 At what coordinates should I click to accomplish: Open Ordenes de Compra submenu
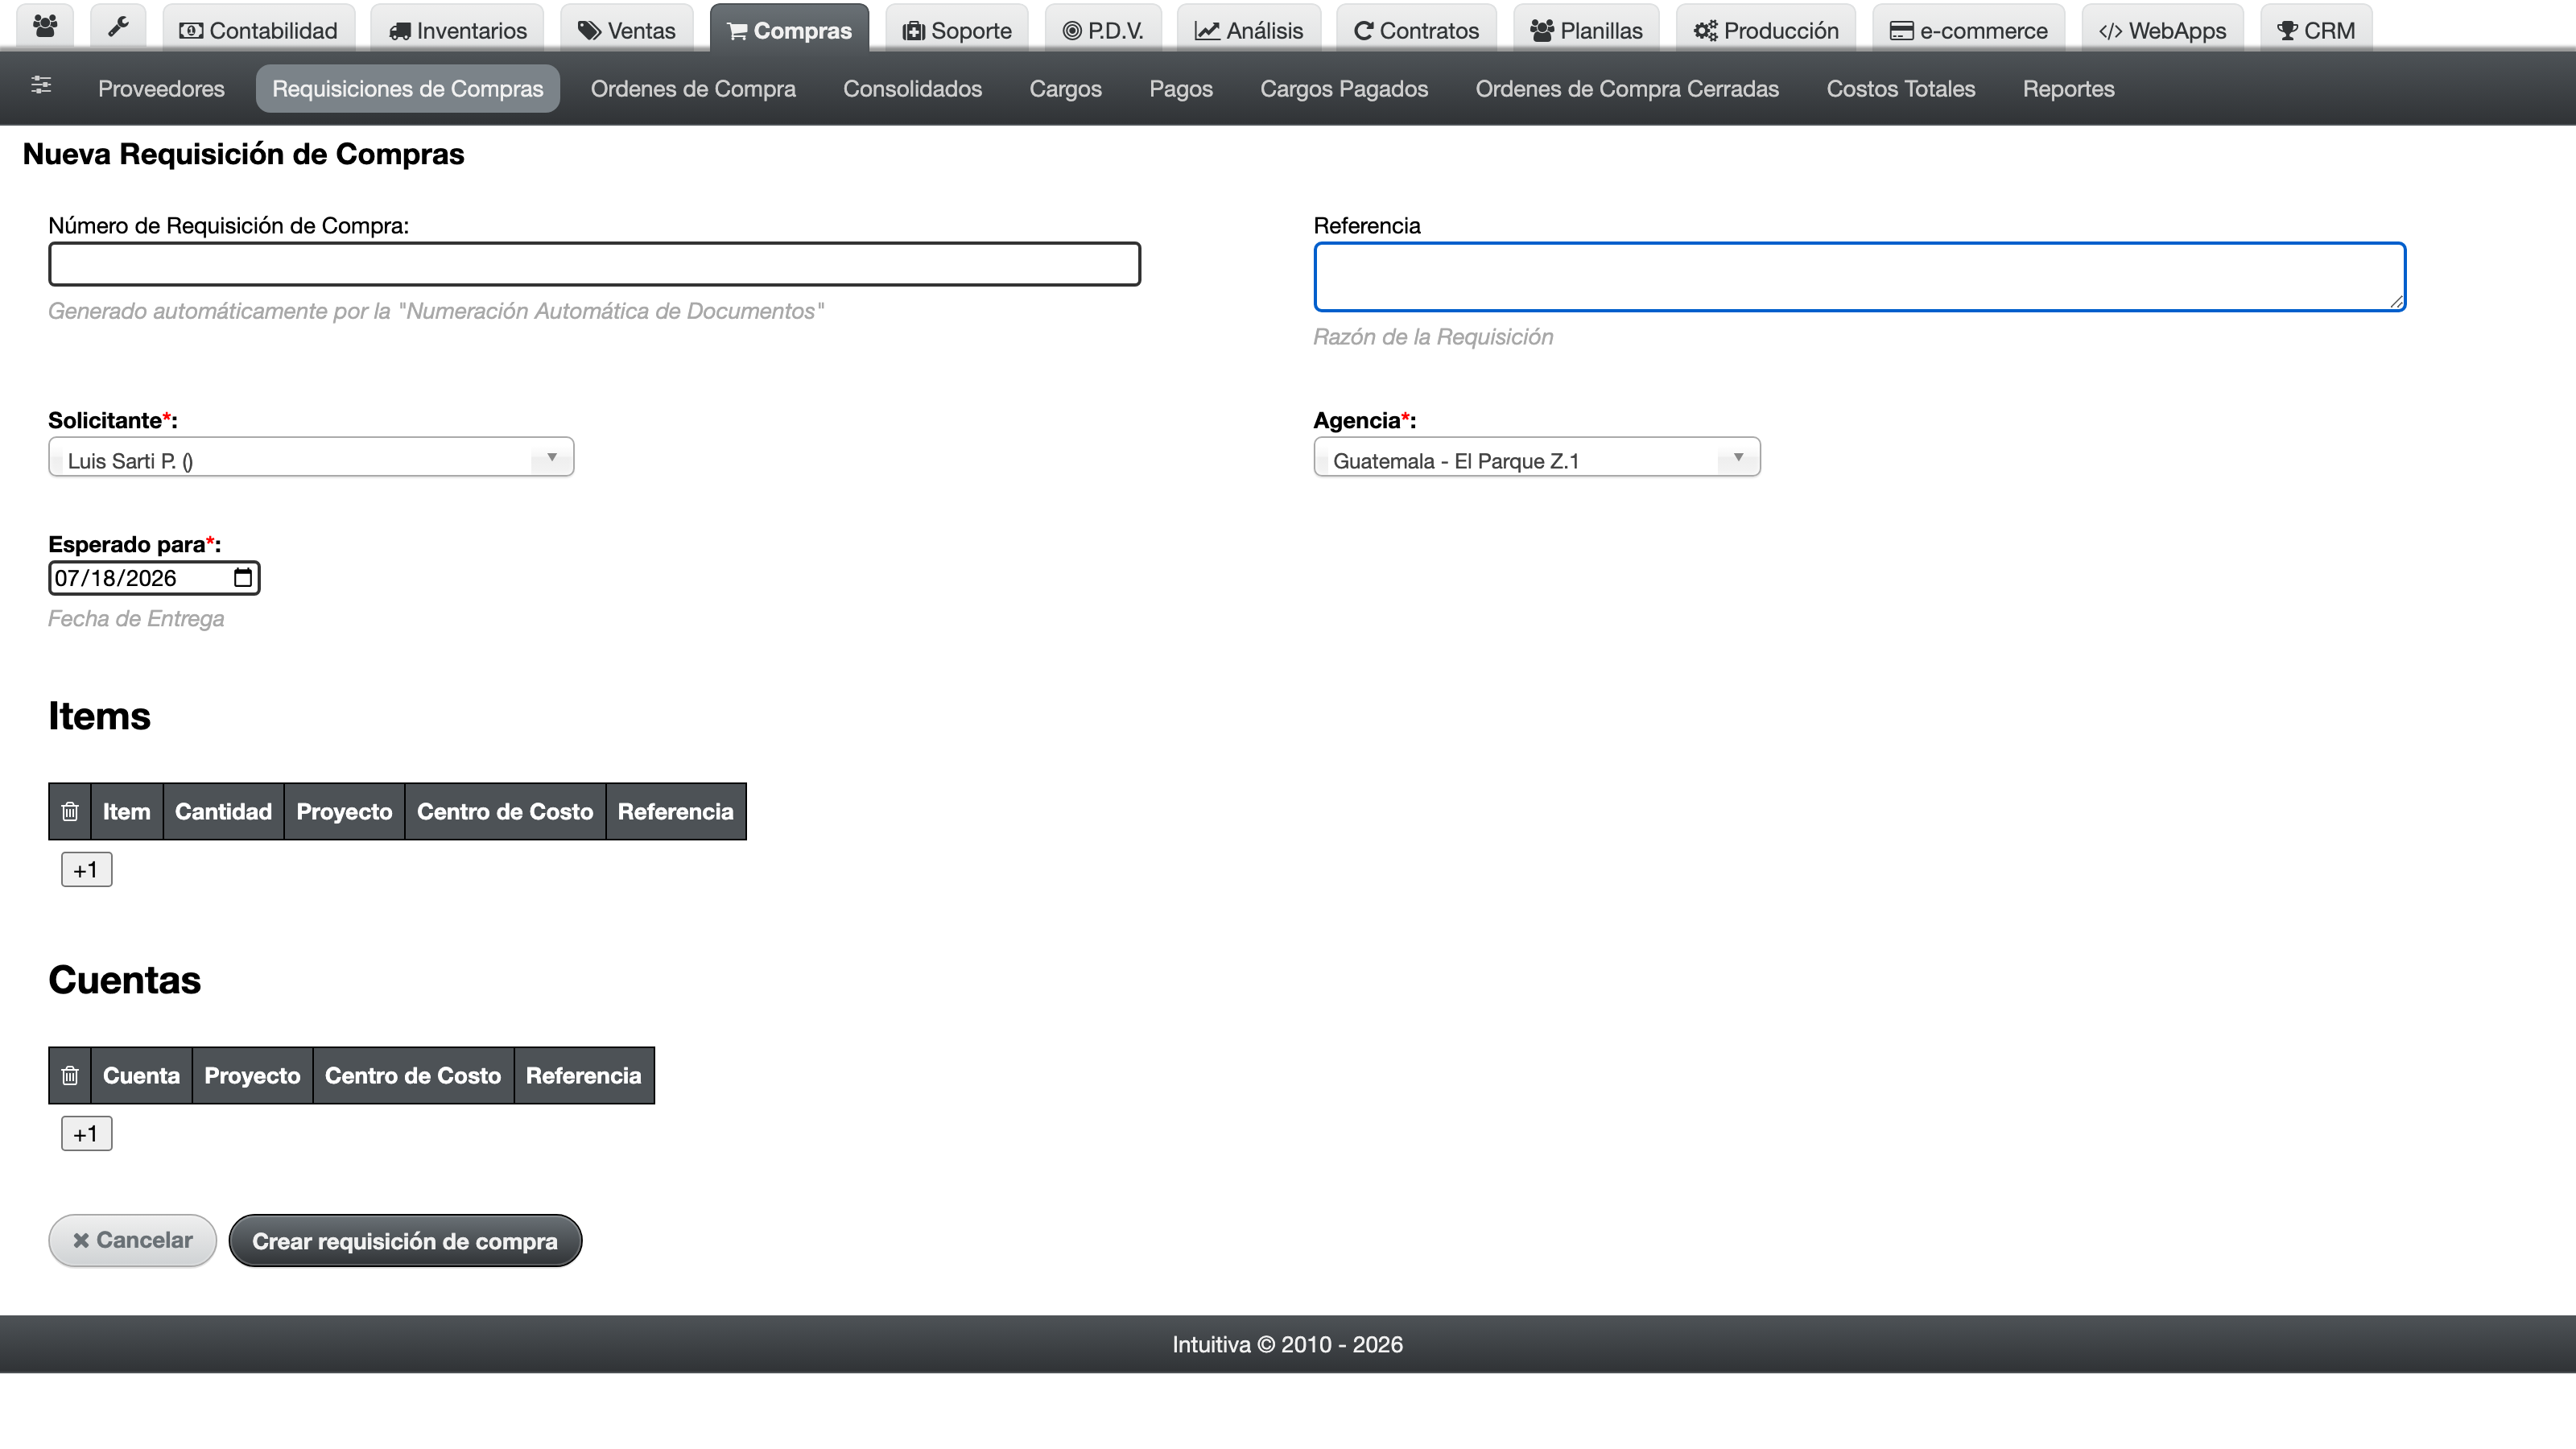[x=693, y=88]
